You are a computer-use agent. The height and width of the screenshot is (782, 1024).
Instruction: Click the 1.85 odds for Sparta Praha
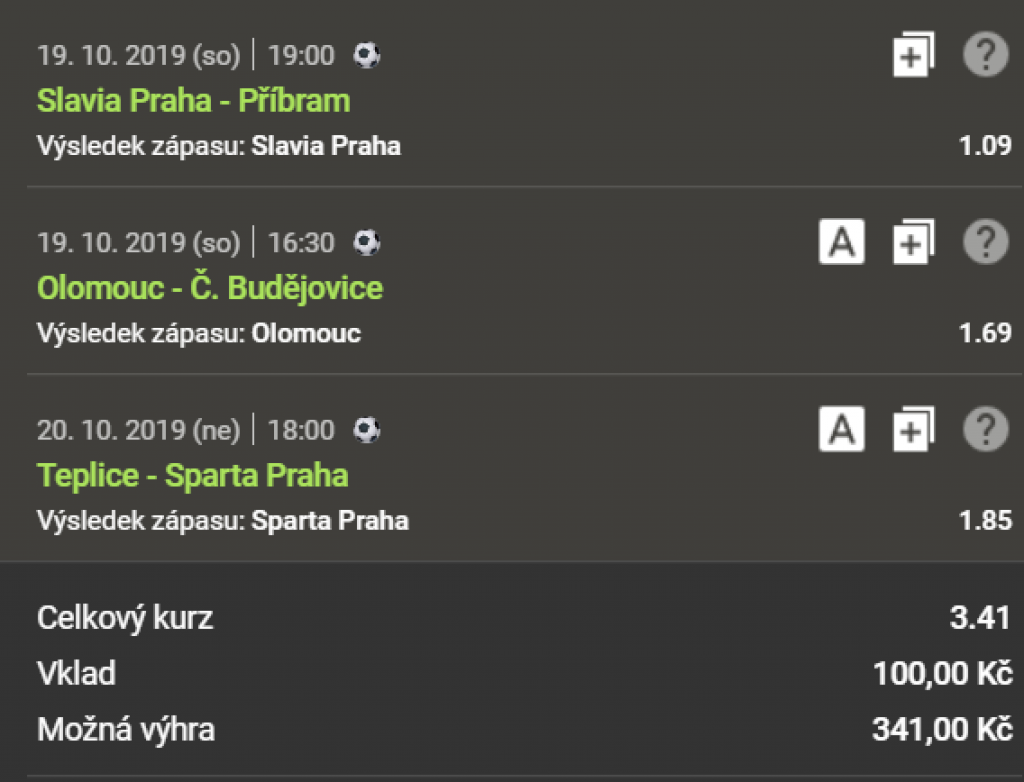(x=985, y=521)
